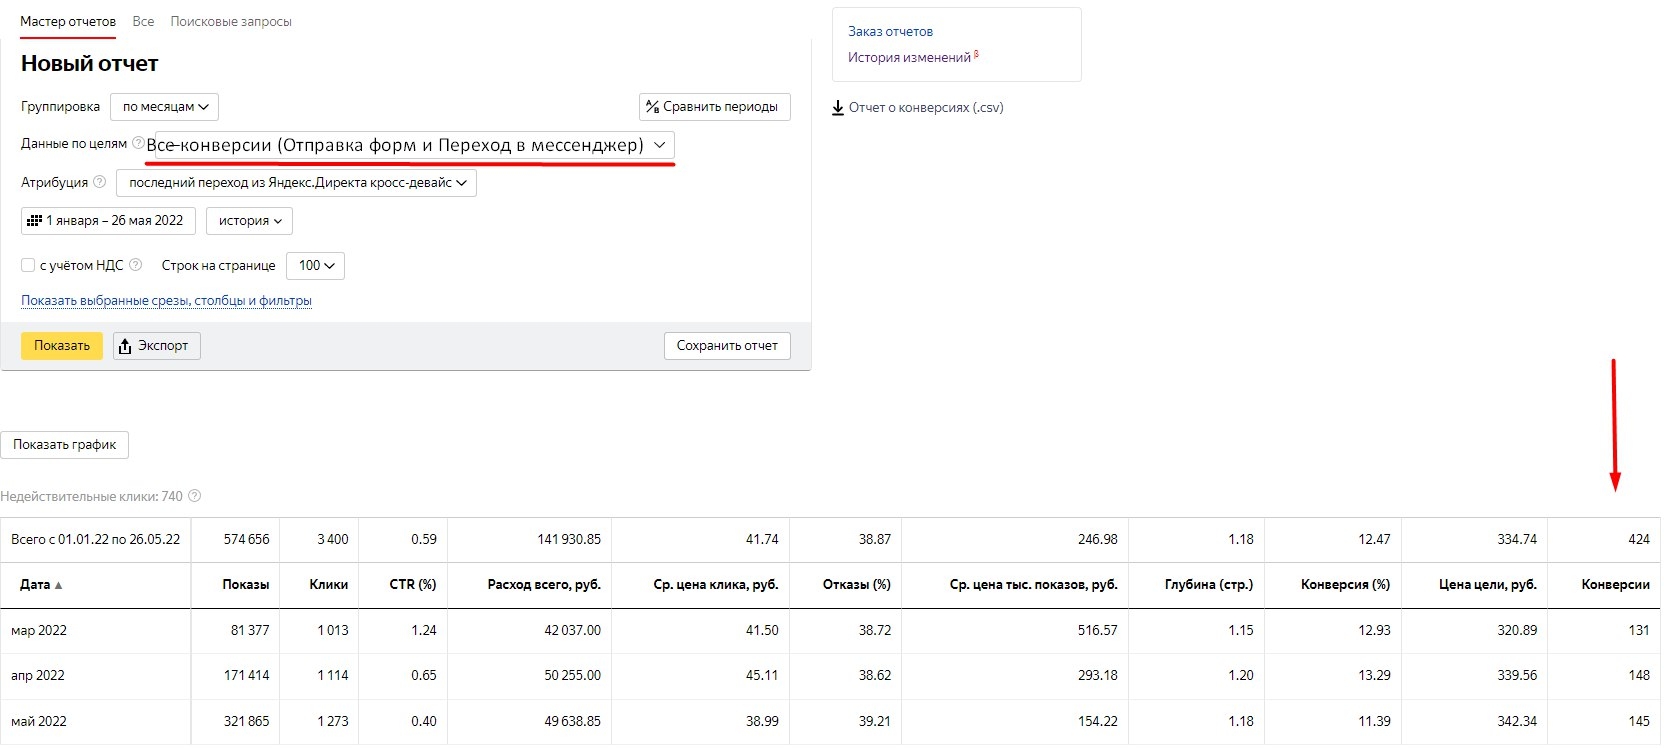Click the help icon next to Атрибуция
The image size is (1664, 748).
[99, 182]
